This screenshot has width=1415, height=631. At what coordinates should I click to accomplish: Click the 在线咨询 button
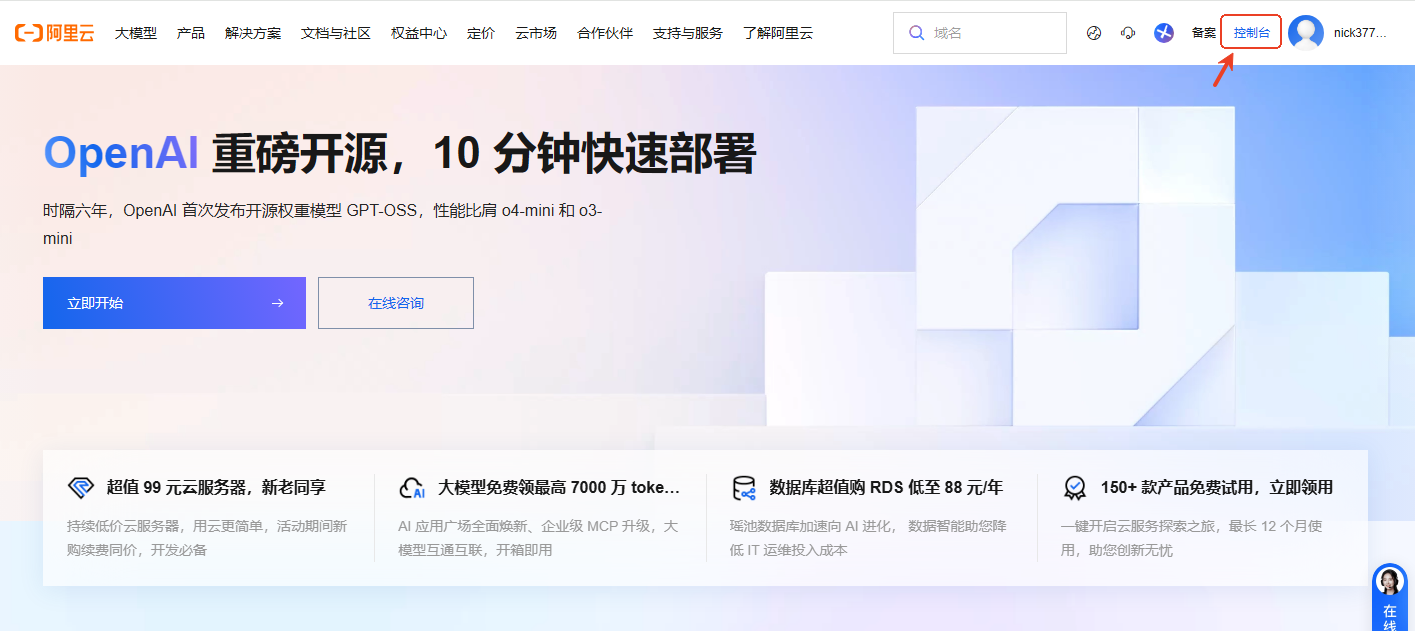[x=396, y=303]
